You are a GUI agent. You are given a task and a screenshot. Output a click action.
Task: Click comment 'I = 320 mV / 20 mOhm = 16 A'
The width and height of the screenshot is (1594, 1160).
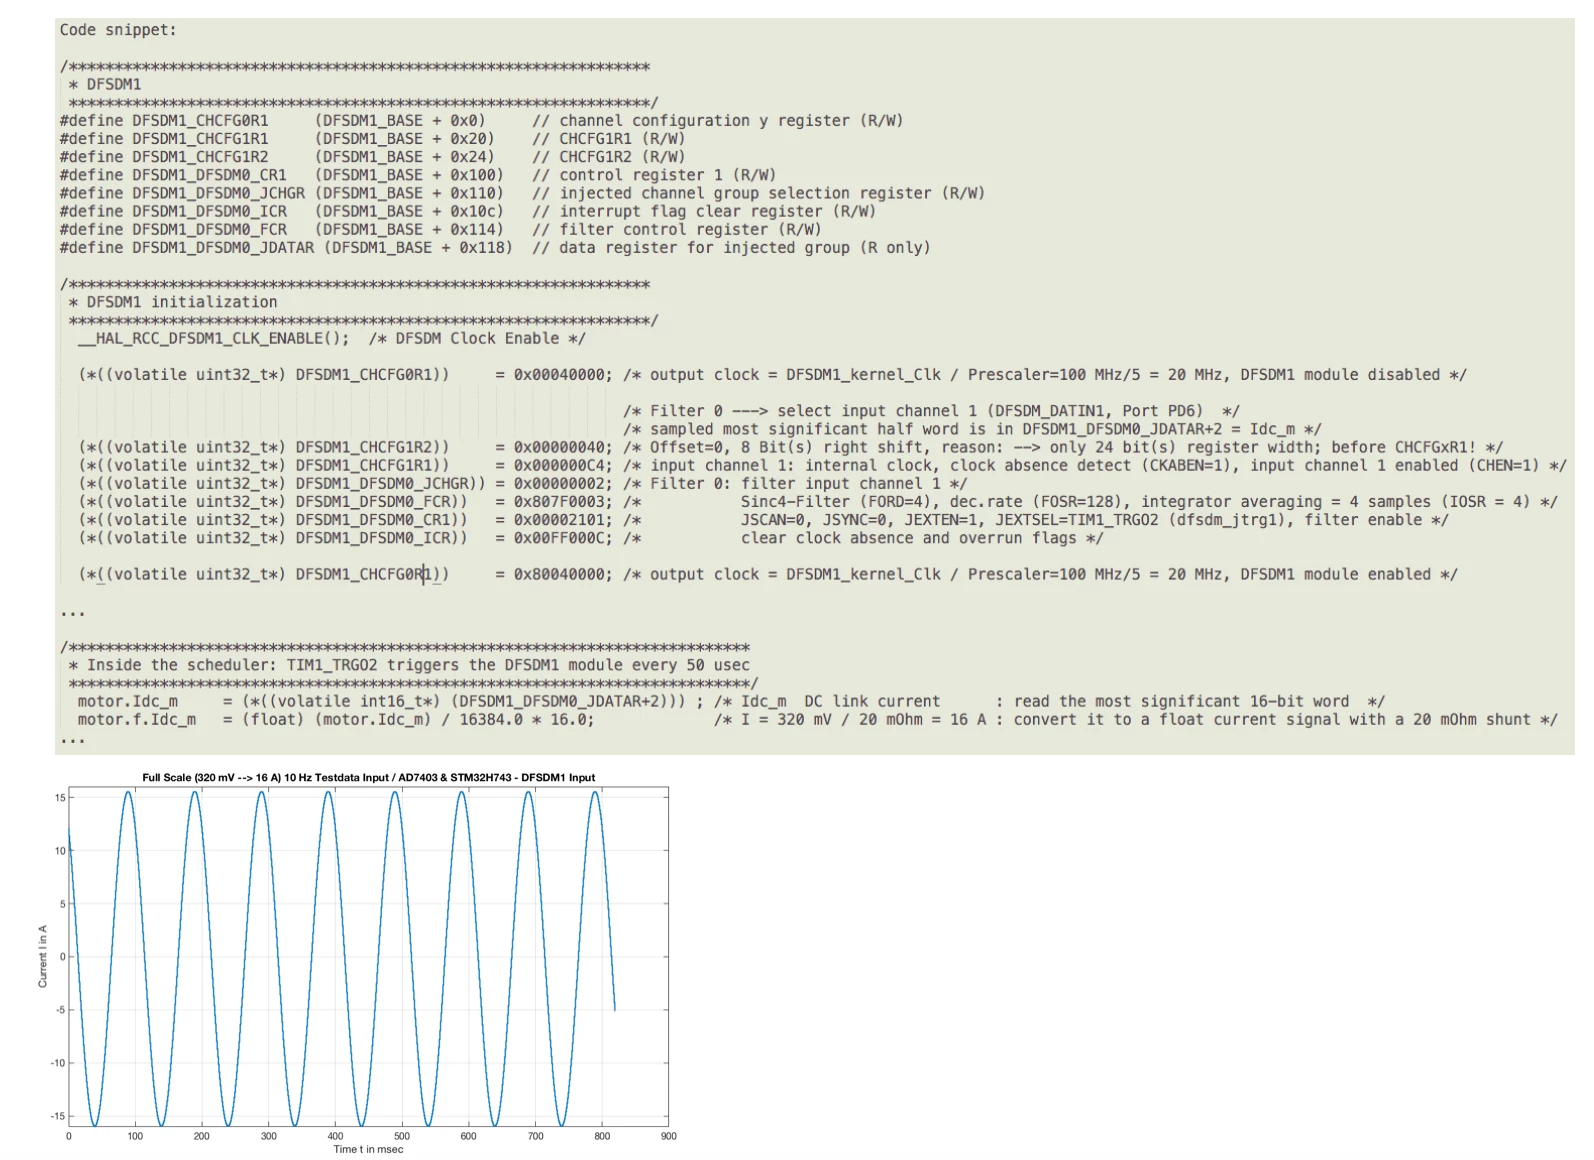click(x=863, y=720)
